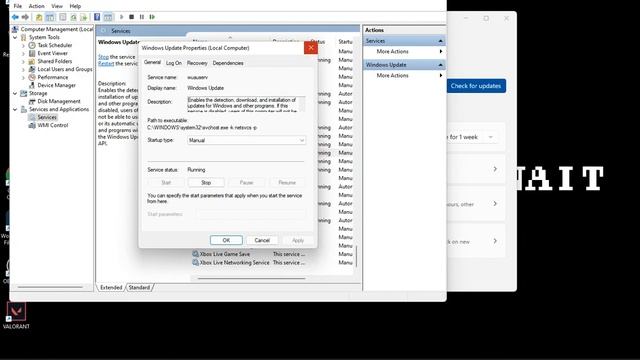This screenshot has height=360, width=640.
Task: Click the Start Service play icon
Action: click(x=121, y=17)
